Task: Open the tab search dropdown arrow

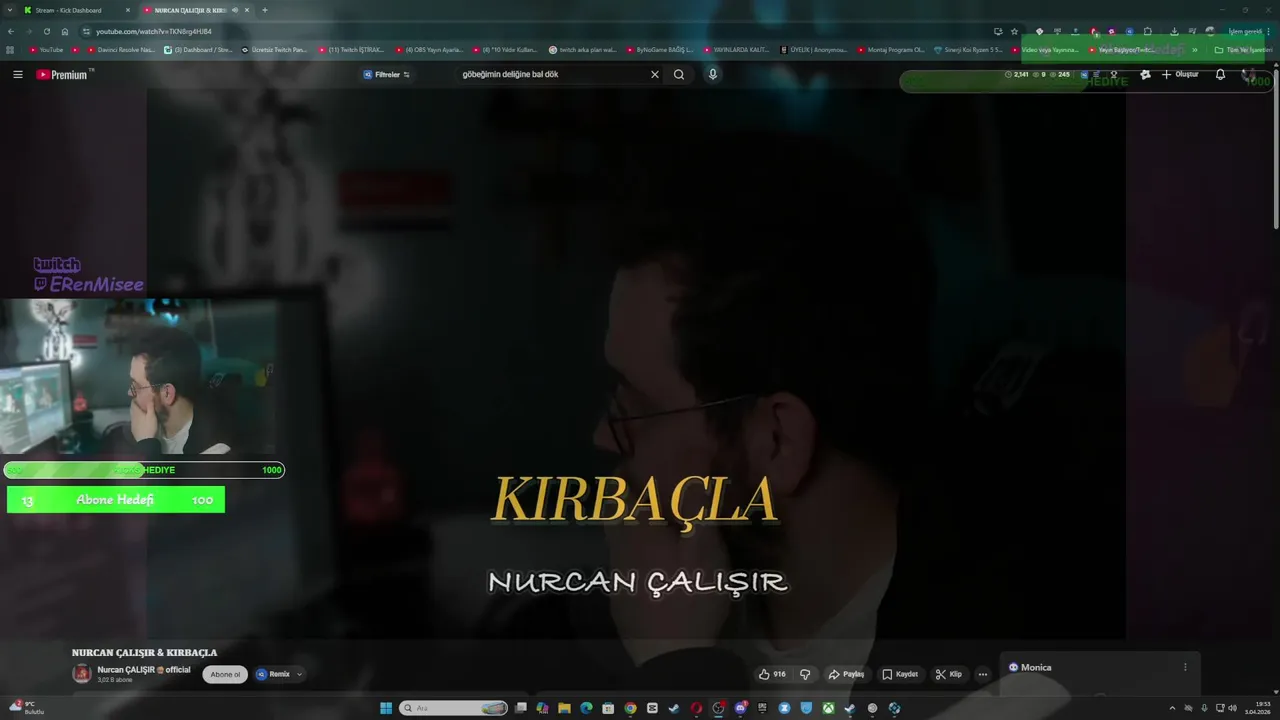Action: click(9, 10)
